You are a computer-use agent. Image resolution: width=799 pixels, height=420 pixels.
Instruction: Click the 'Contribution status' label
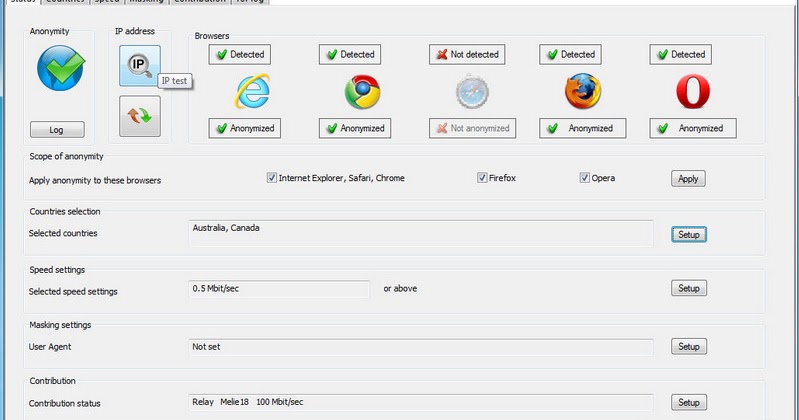pyautogui.click(x=64, y=404)
